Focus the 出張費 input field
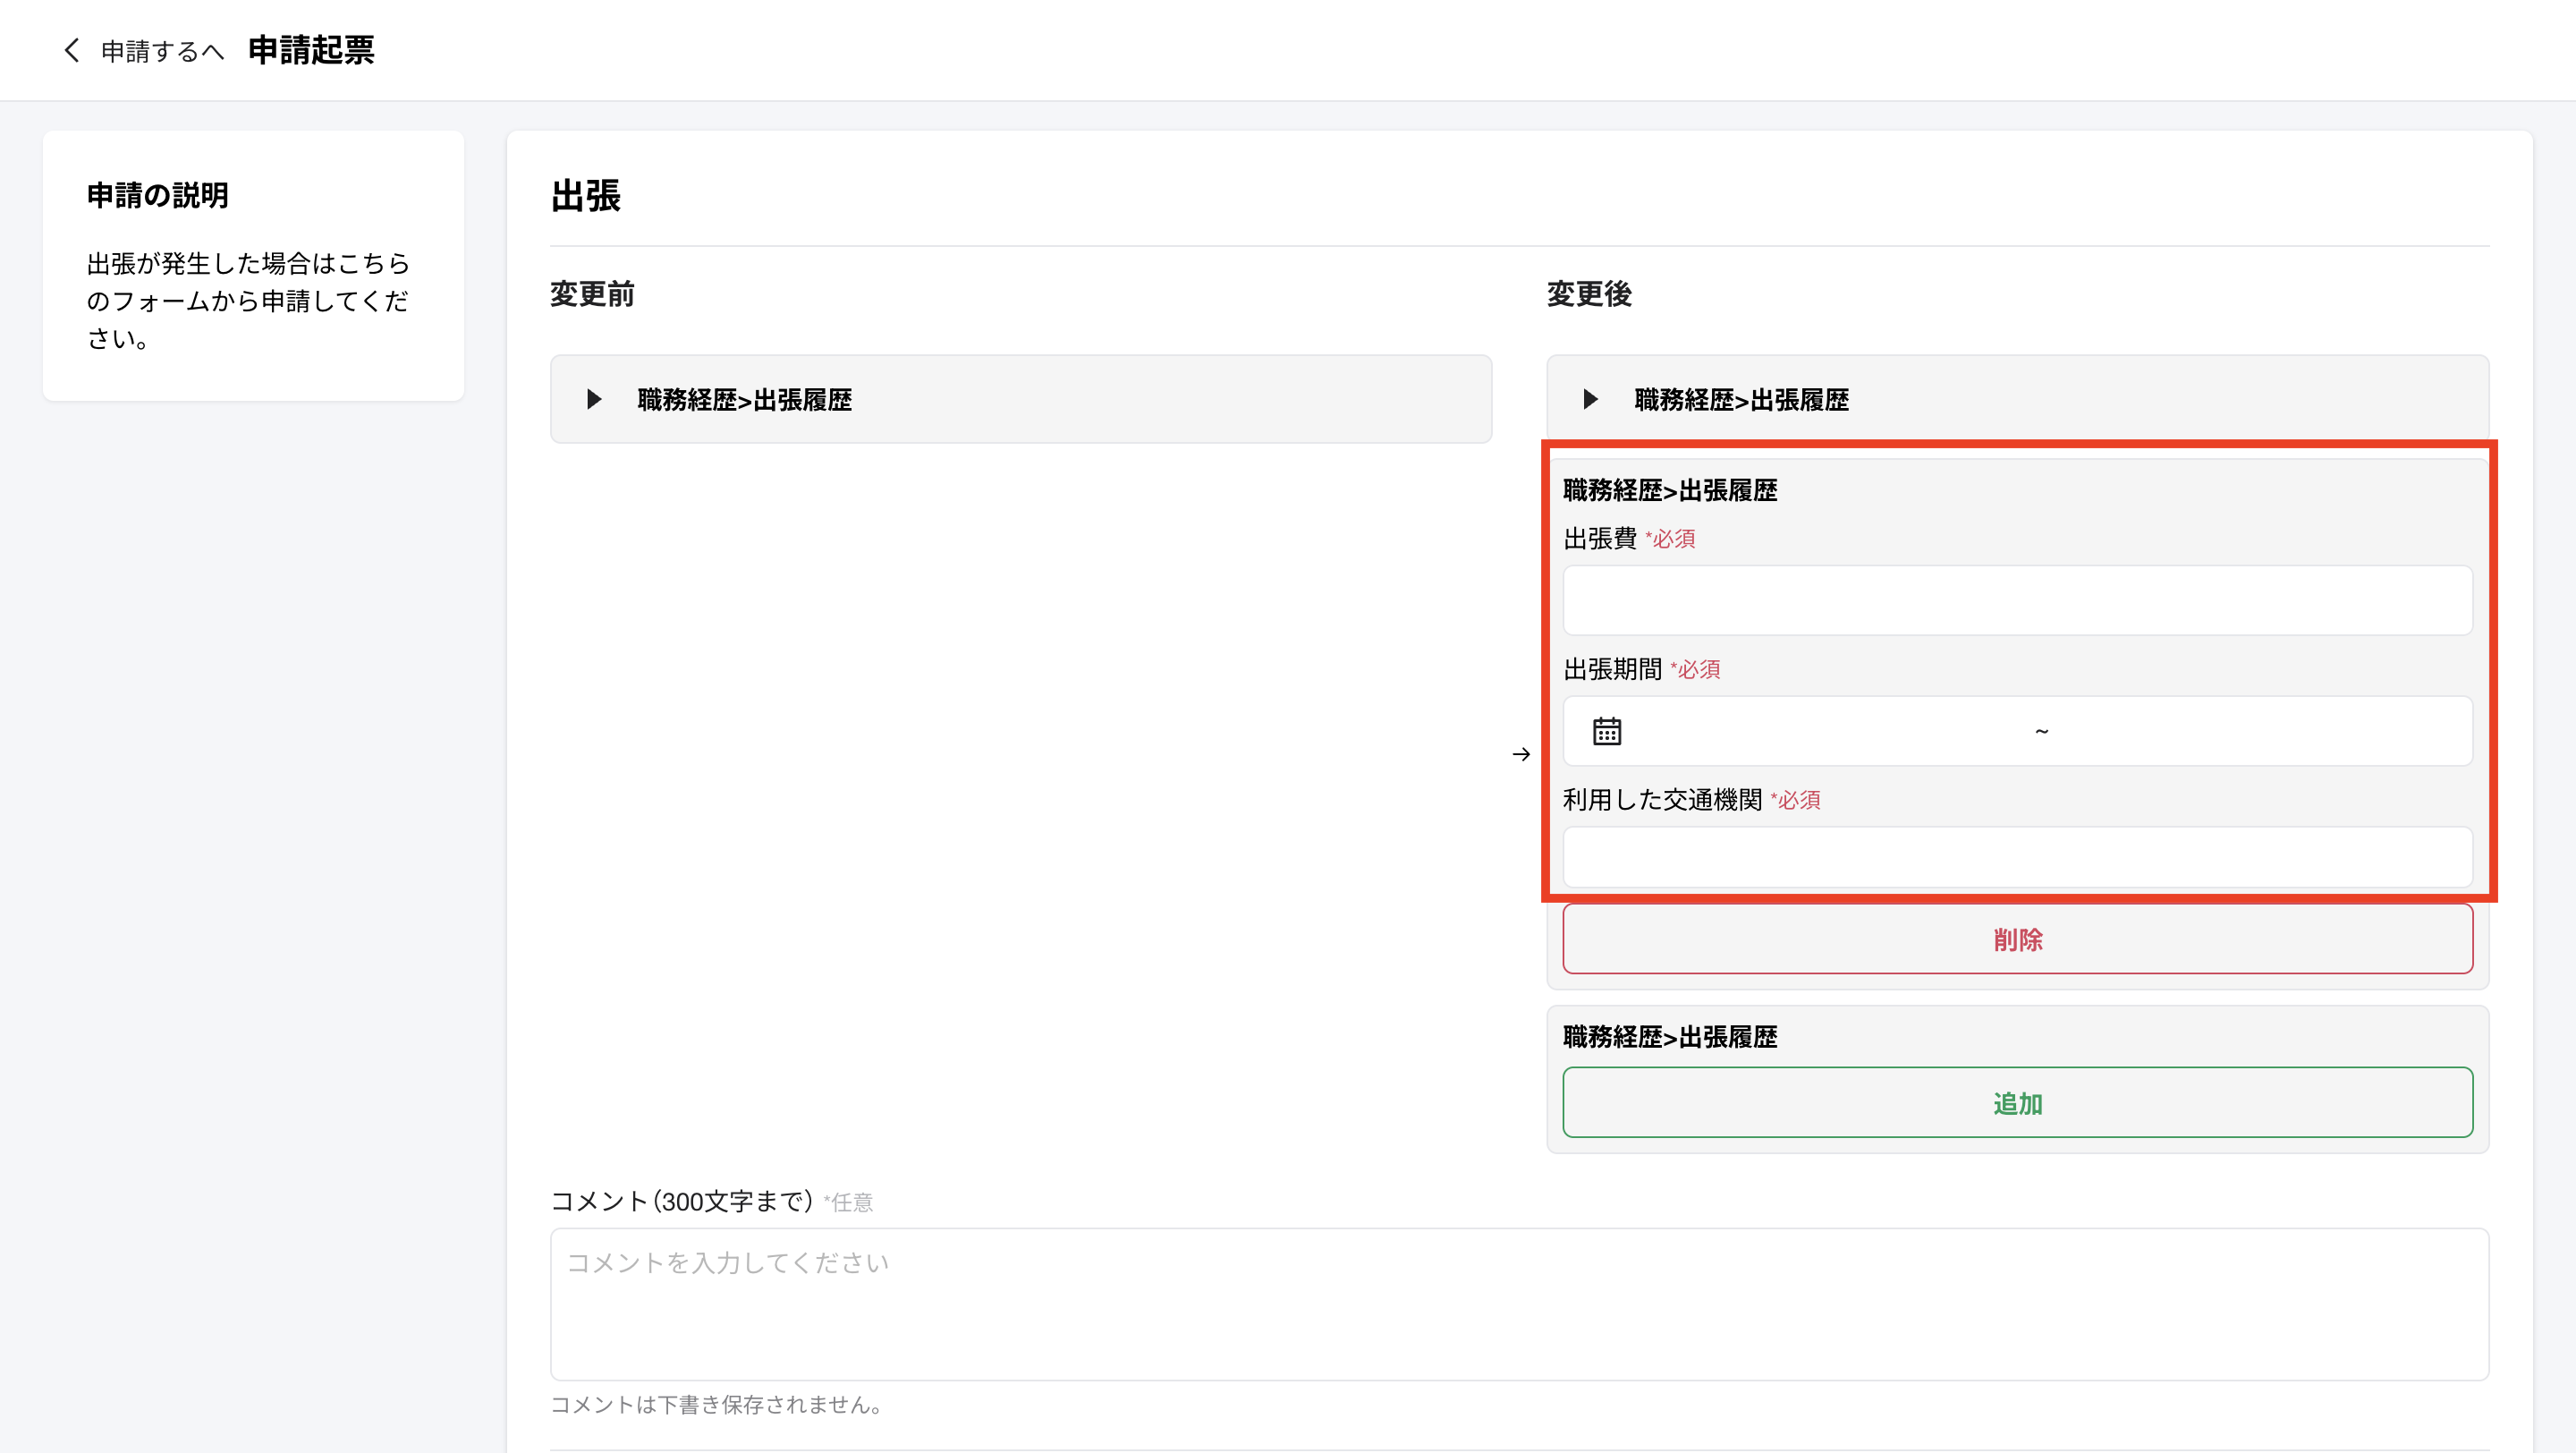Viewport: 2576px width, 1453px height. [2017, 600]
